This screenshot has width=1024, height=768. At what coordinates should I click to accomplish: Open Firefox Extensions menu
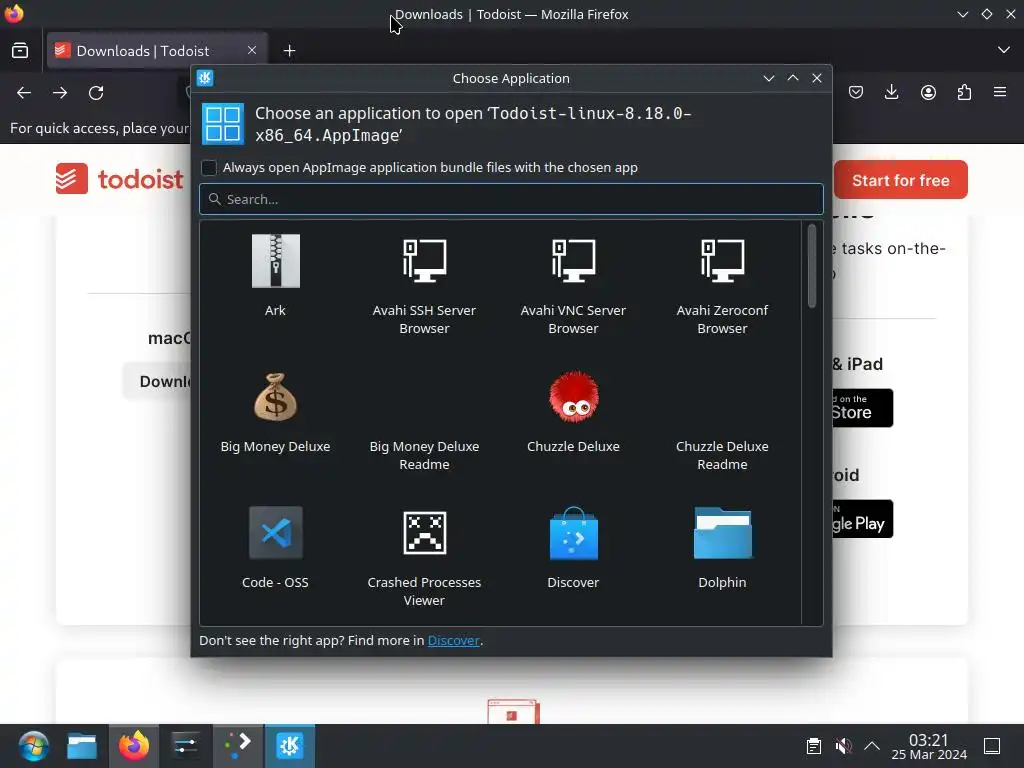[x=964, y=93]
